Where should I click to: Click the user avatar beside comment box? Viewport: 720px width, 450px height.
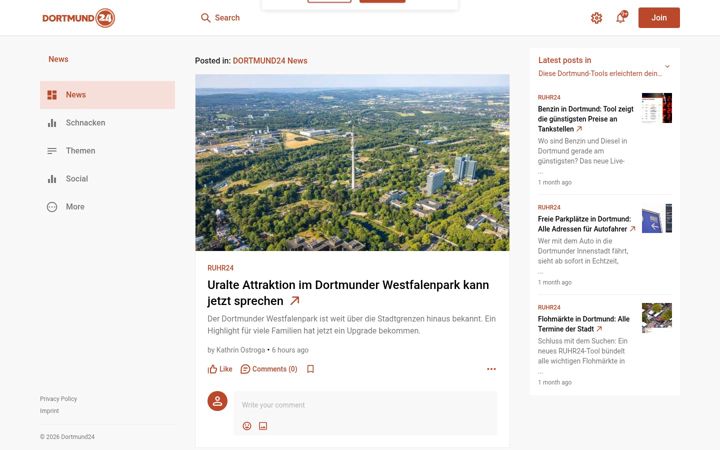217,401
